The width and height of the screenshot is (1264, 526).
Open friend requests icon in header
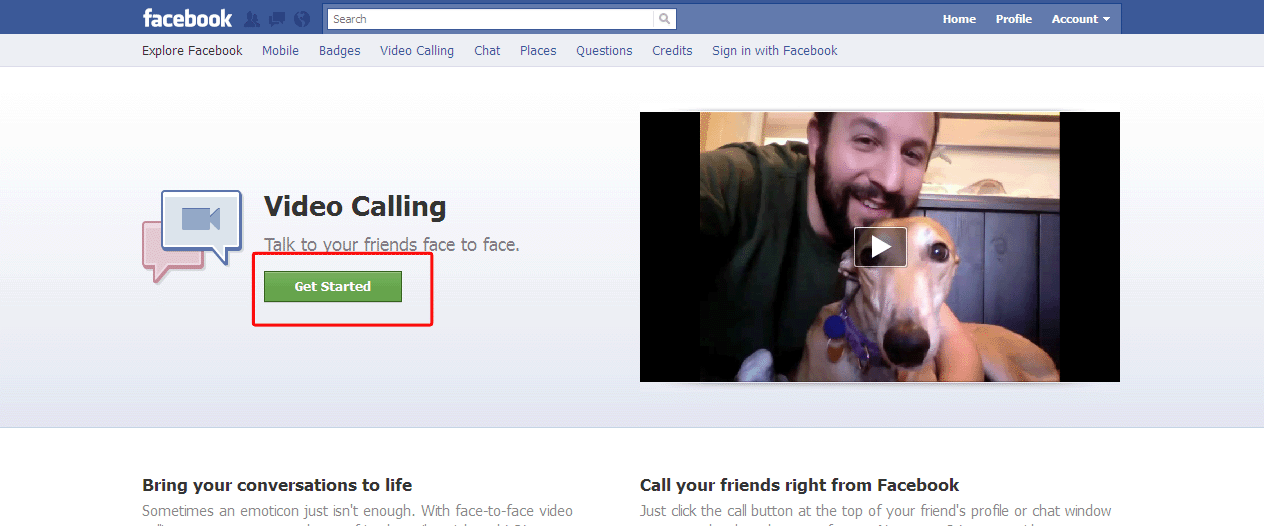pyautogui.click(x=252, y=19)
